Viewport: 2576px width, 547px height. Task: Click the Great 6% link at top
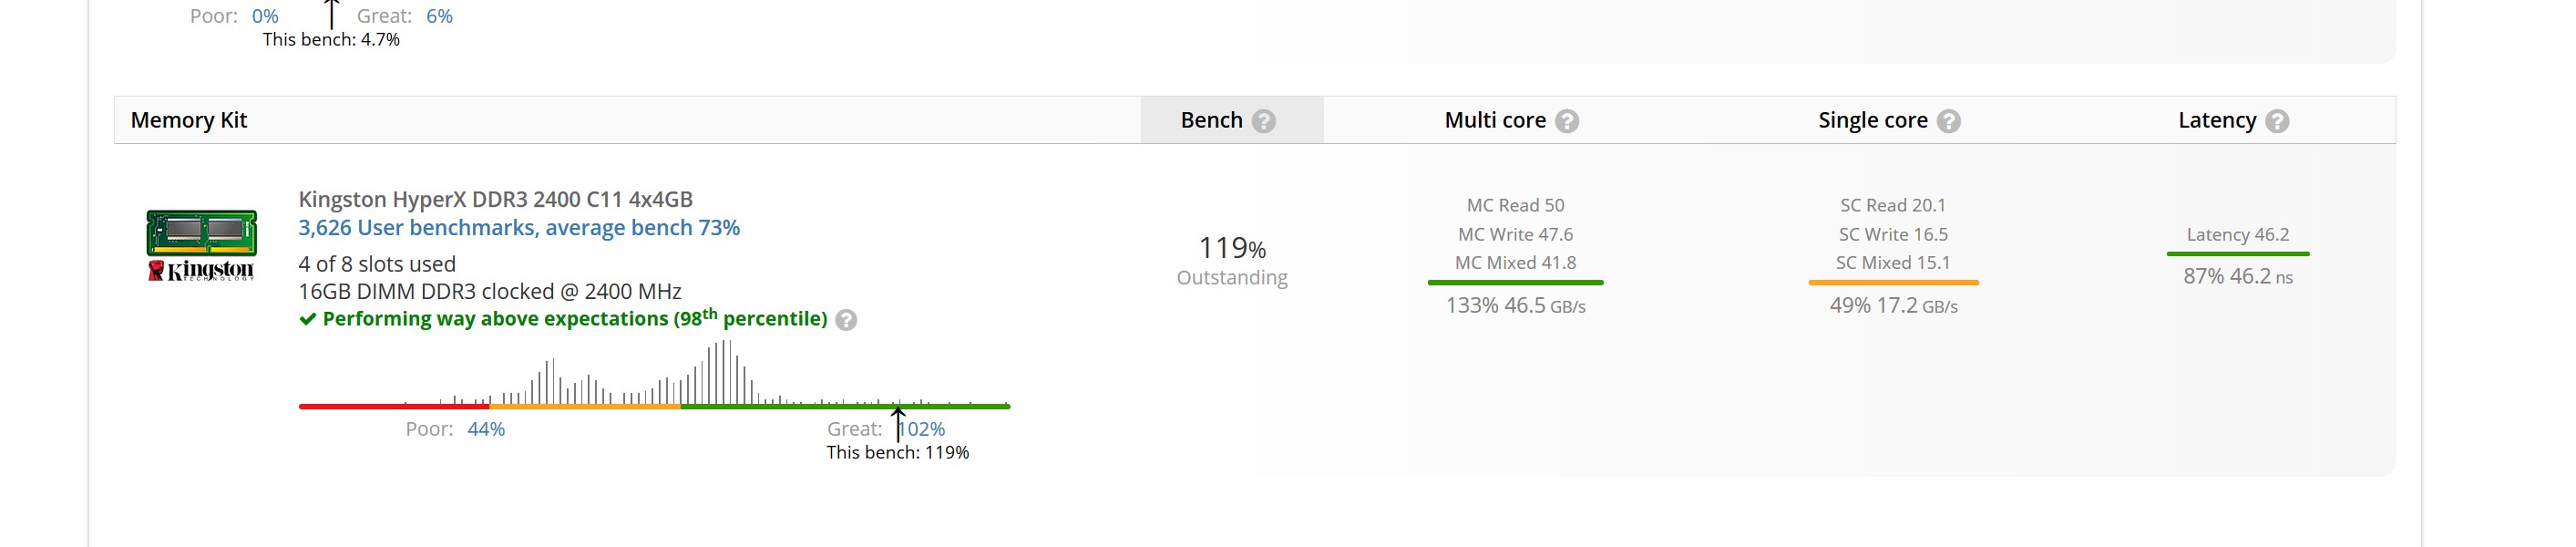tap(439, 16)
